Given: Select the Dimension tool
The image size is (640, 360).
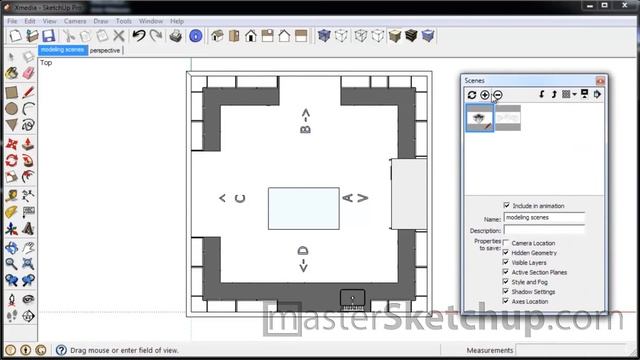Looking at the screenshot, I should (28, 196).
